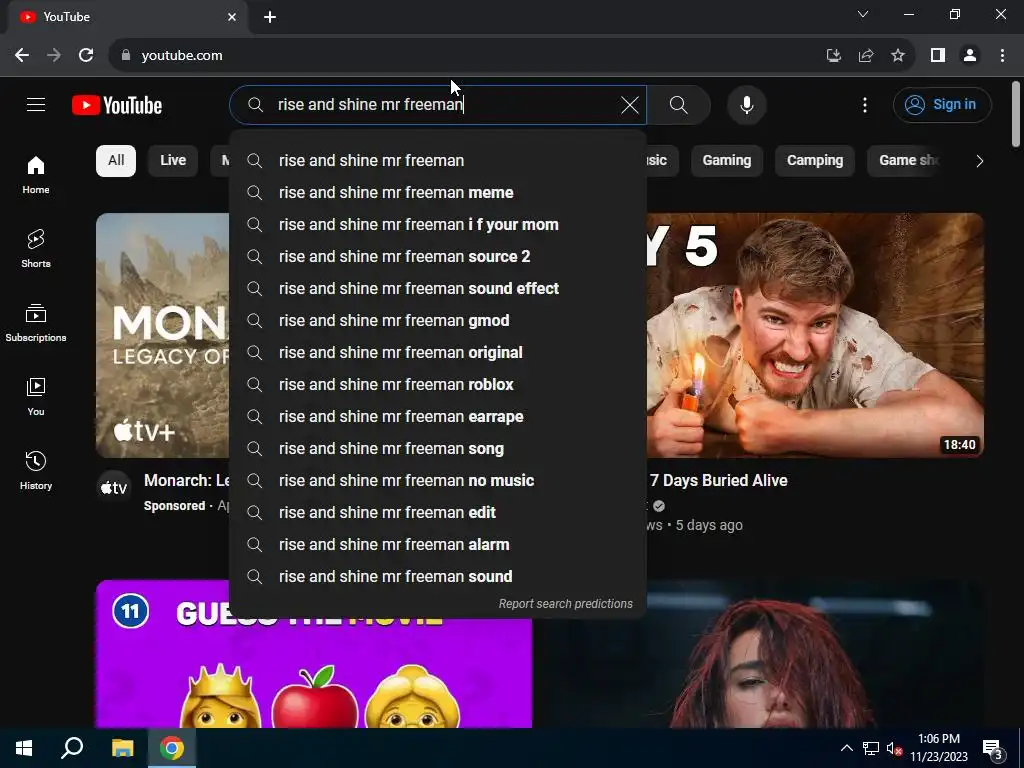Image resolution: width=1024 pixels, height=768 pixels.
Task: Choose the 'gmod' search suggestion
Action: pos(438,321)
